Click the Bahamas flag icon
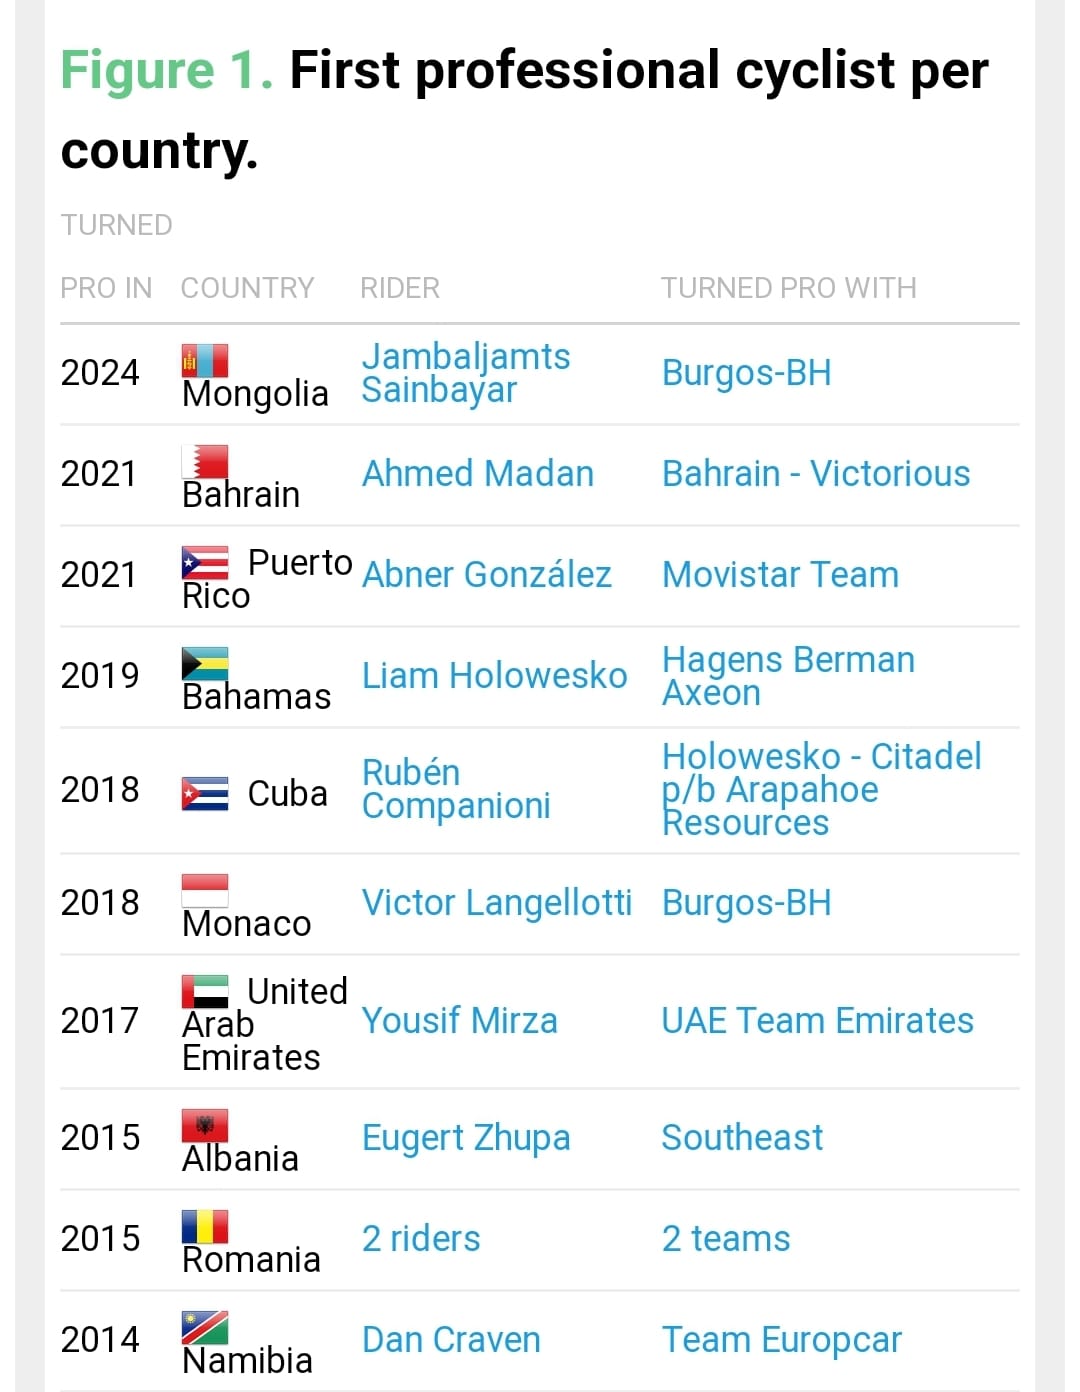Screen dimensions: 1080x1392 205,663
